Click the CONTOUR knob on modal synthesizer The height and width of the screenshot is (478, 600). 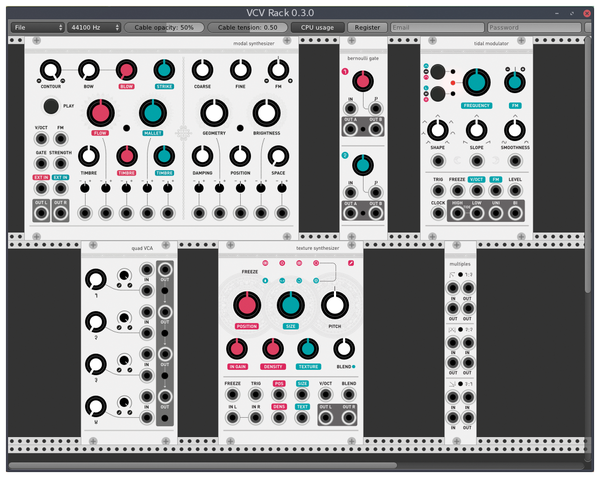(x=51, y=70)
